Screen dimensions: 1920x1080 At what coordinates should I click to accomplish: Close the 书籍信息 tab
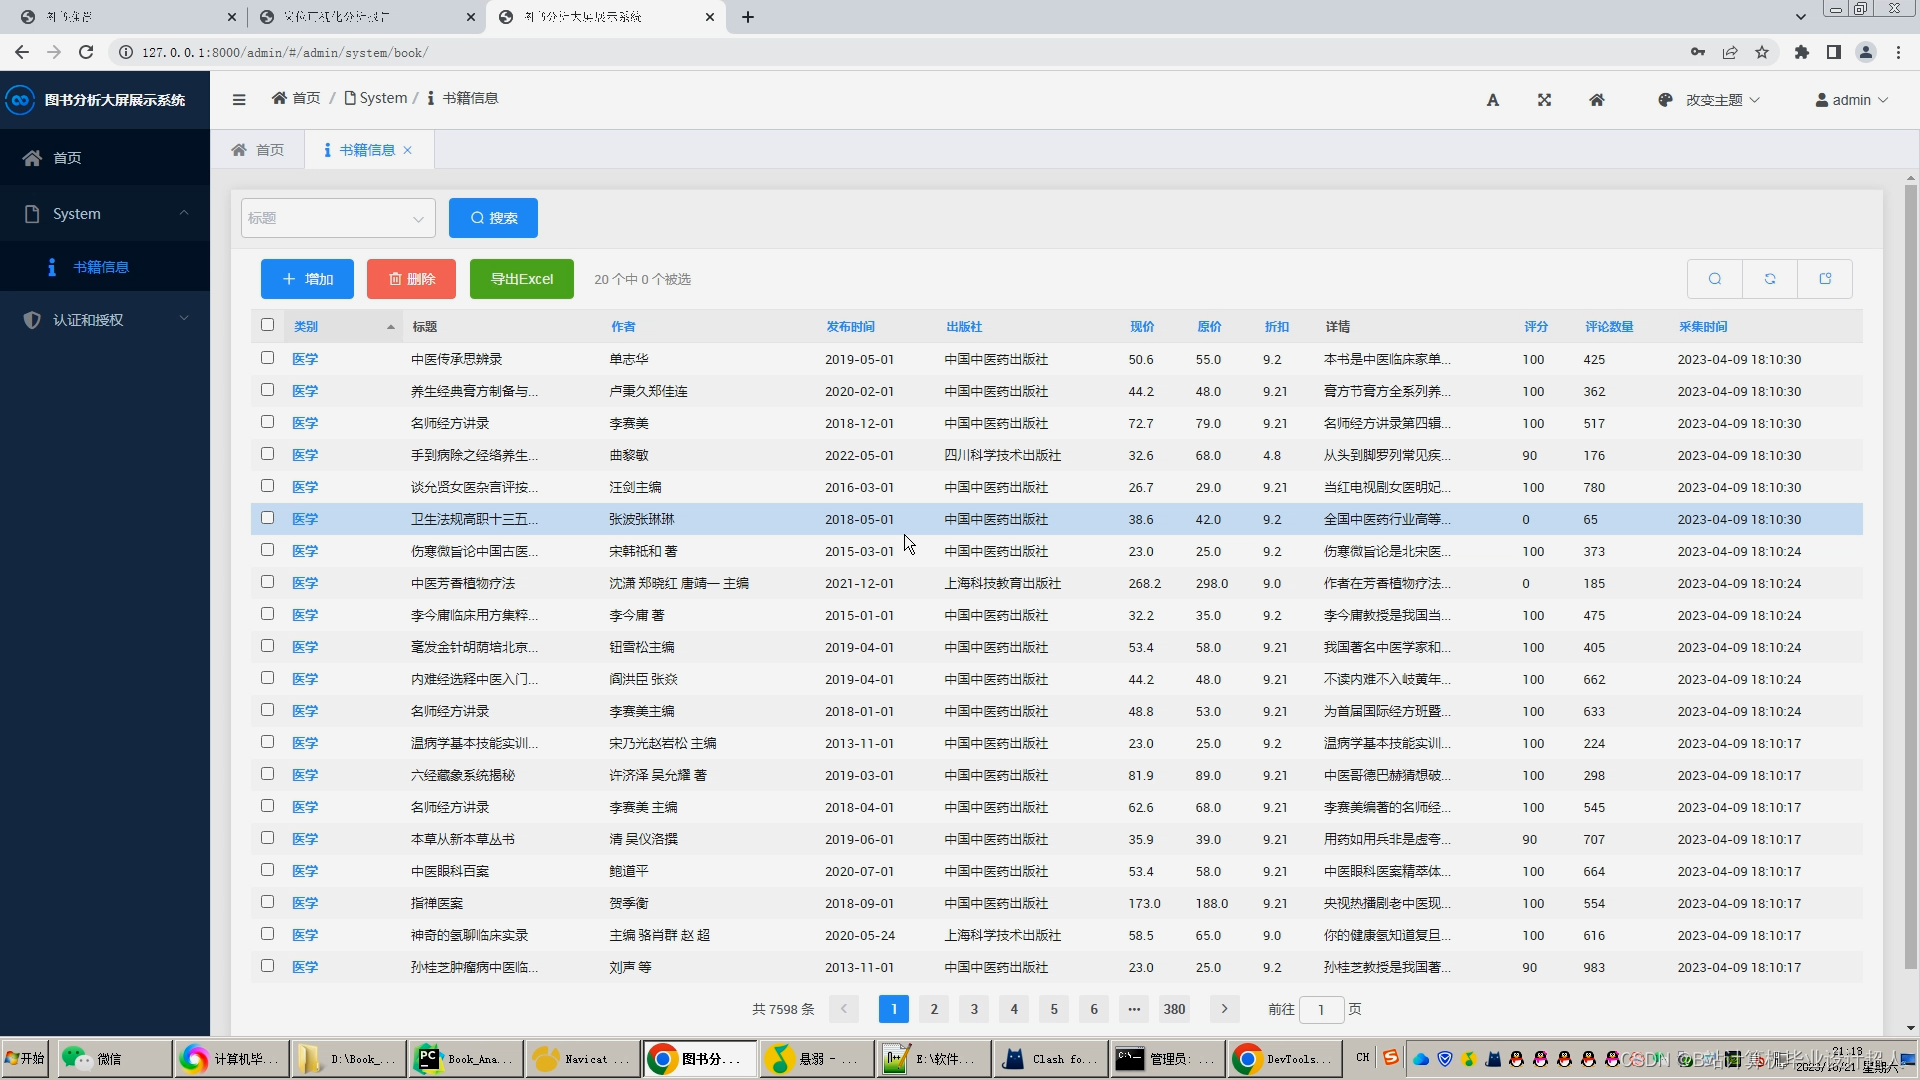click(x=408, y=150)
